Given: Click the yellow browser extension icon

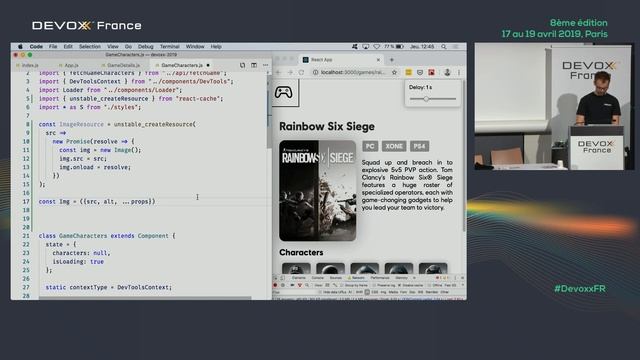Looking at the screenshot, I should click(x=408, y=72).
